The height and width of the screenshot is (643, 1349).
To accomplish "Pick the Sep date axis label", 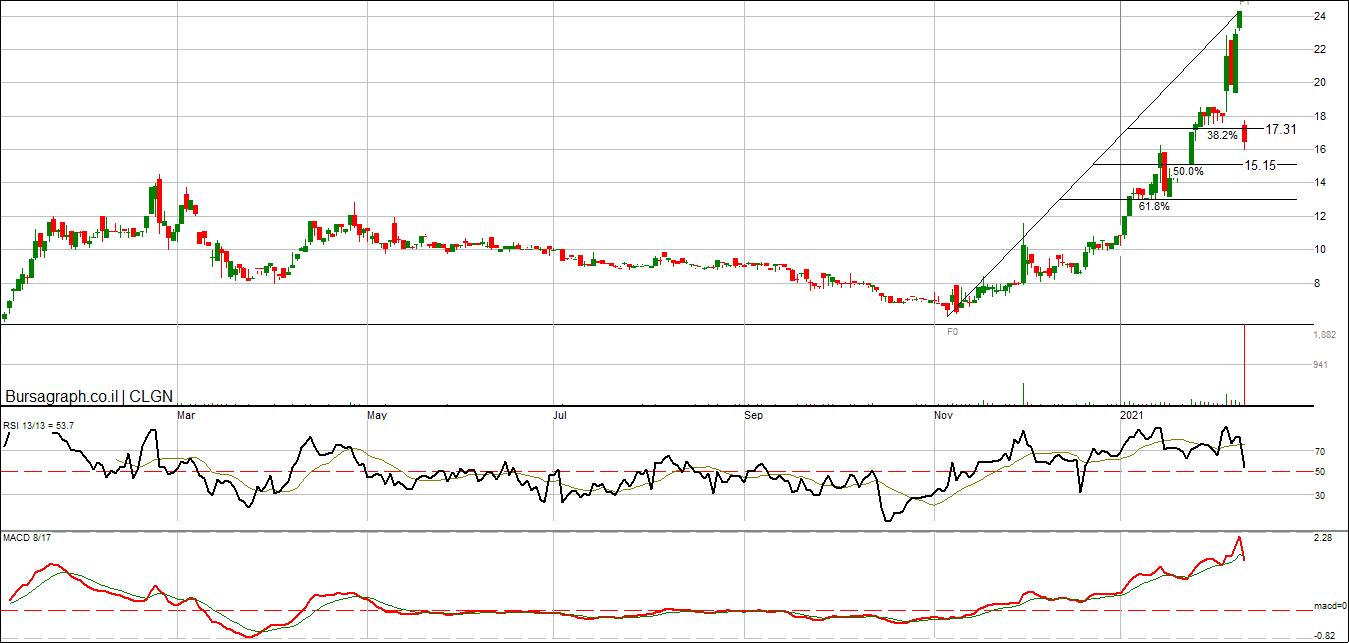I will 754,414.
